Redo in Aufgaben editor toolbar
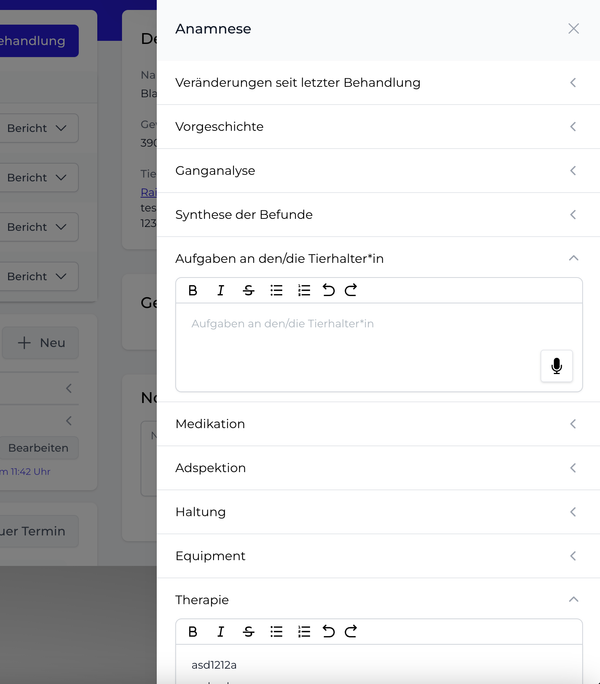This screenshot has height=684, width=600. coord(351,290)
